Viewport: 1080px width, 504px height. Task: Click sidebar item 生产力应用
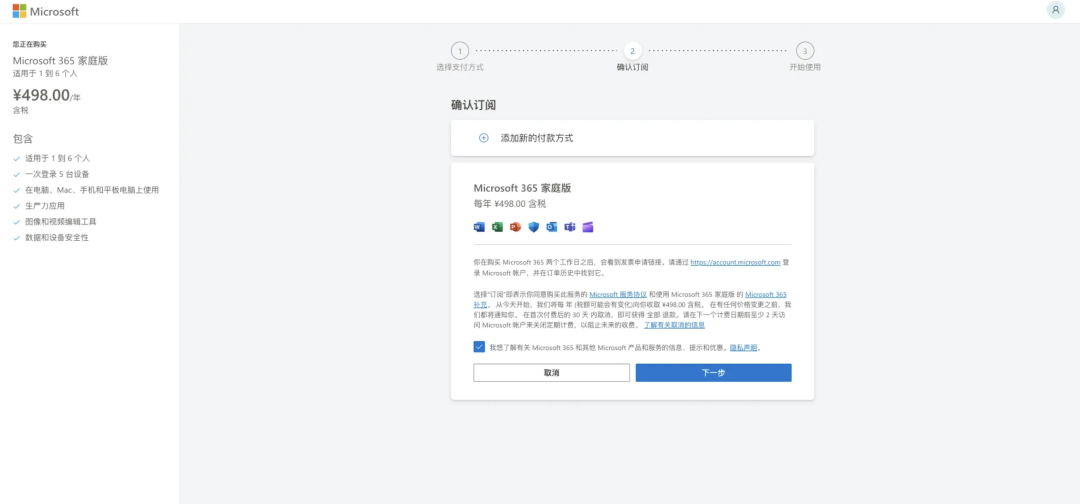pos(45,206)
